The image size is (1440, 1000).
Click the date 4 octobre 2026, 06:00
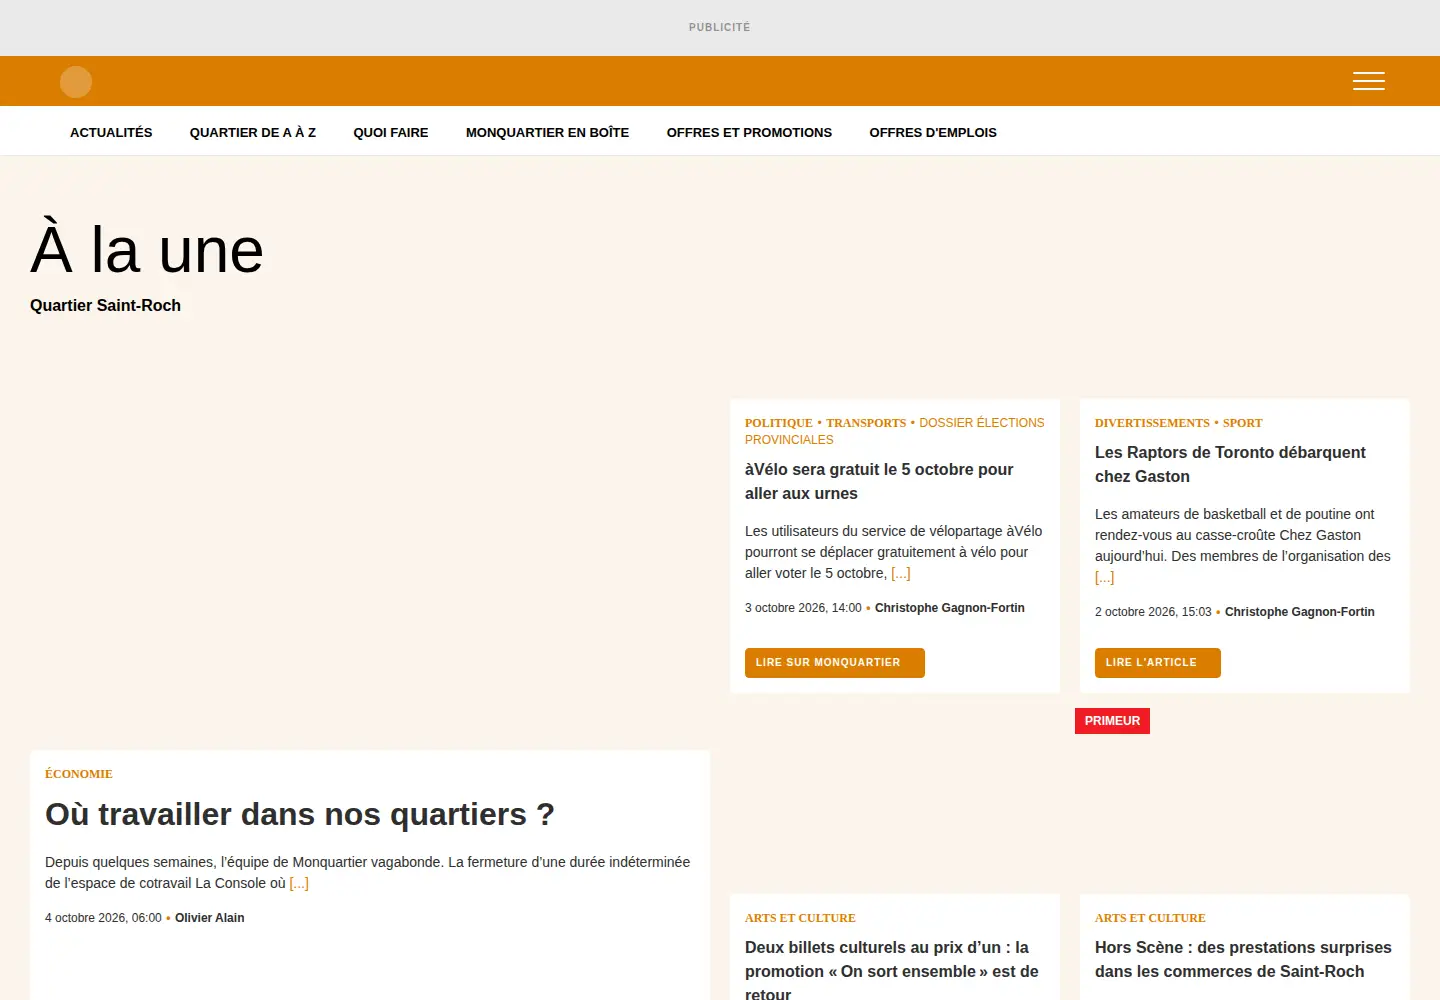pos(103,918)
